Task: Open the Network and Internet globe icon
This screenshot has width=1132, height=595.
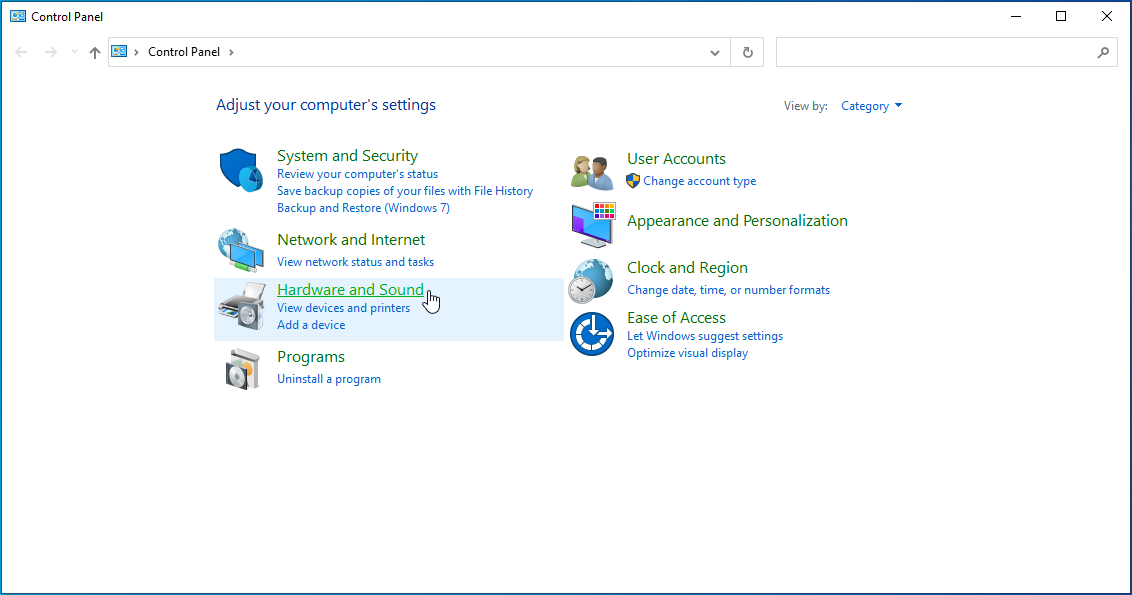Action: [241, 251]
